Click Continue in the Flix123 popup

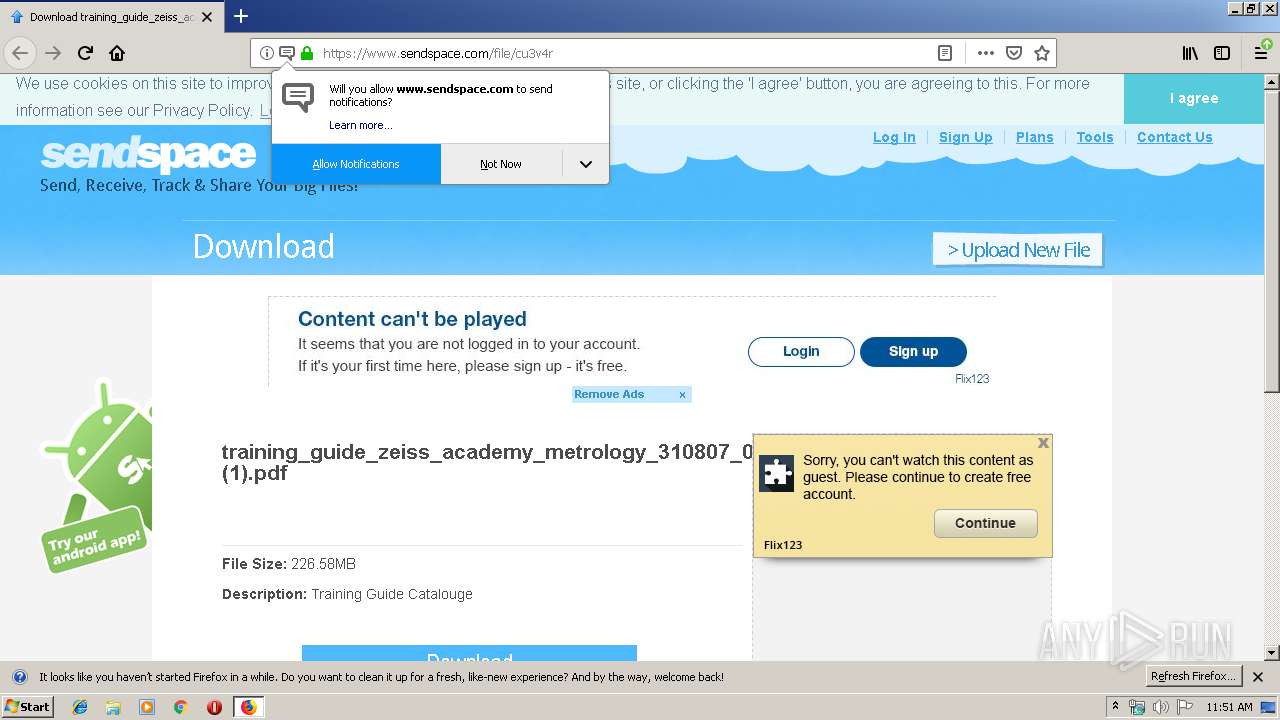[985, 523]
